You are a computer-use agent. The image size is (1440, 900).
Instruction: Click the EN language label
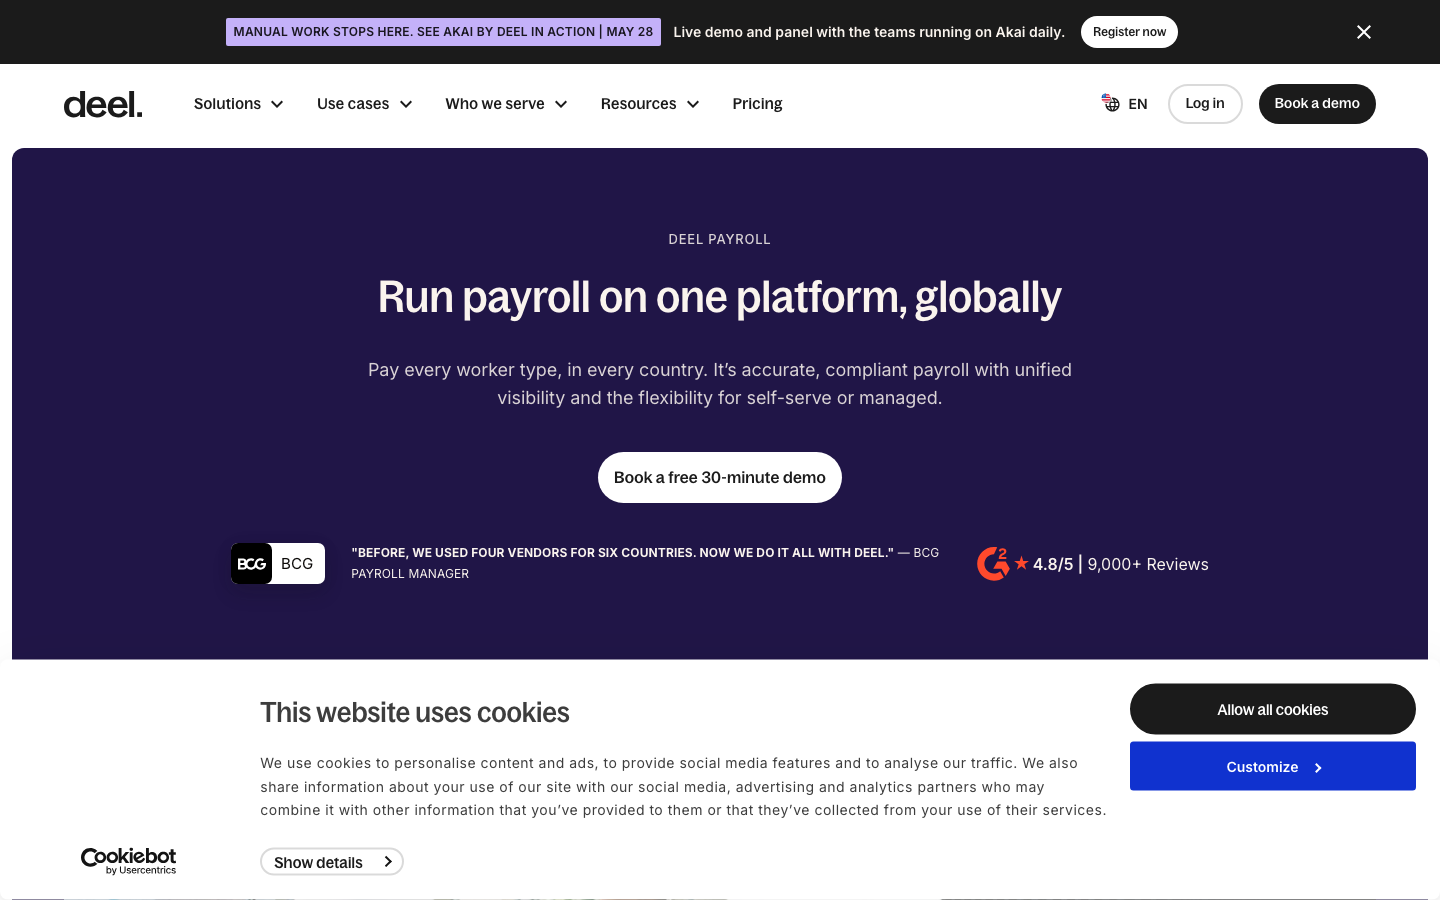point(1138,104)
